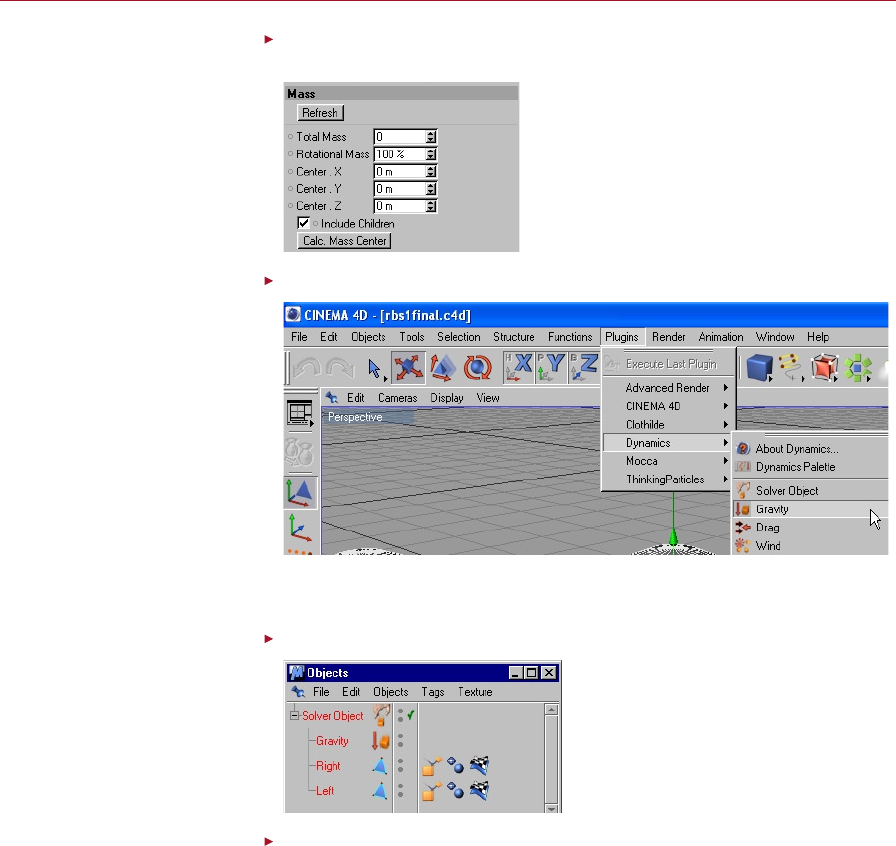Click the Wind icon in Dynamics submenu
The width and height of the screenshot is (896, 846).
coord(742,545)
